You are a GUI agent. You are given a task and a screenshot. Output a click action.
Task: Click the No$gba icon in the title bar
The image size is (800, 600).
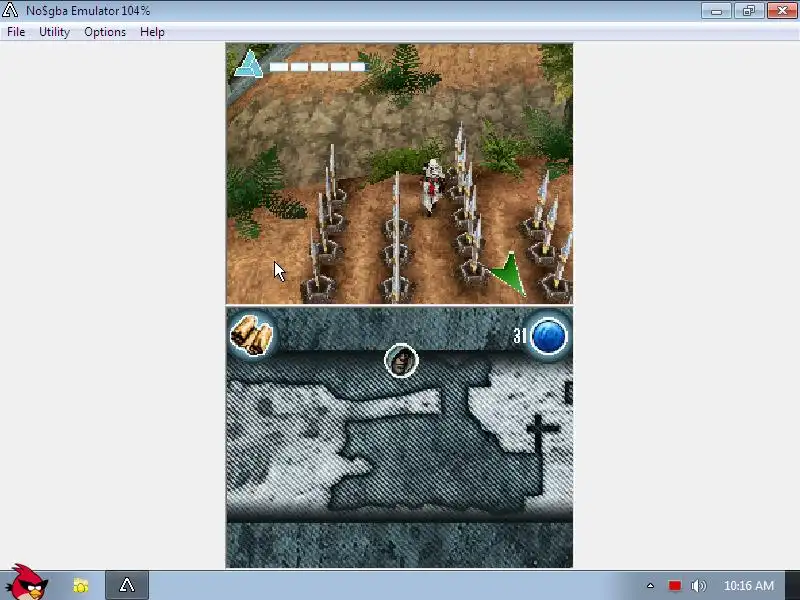10,10
